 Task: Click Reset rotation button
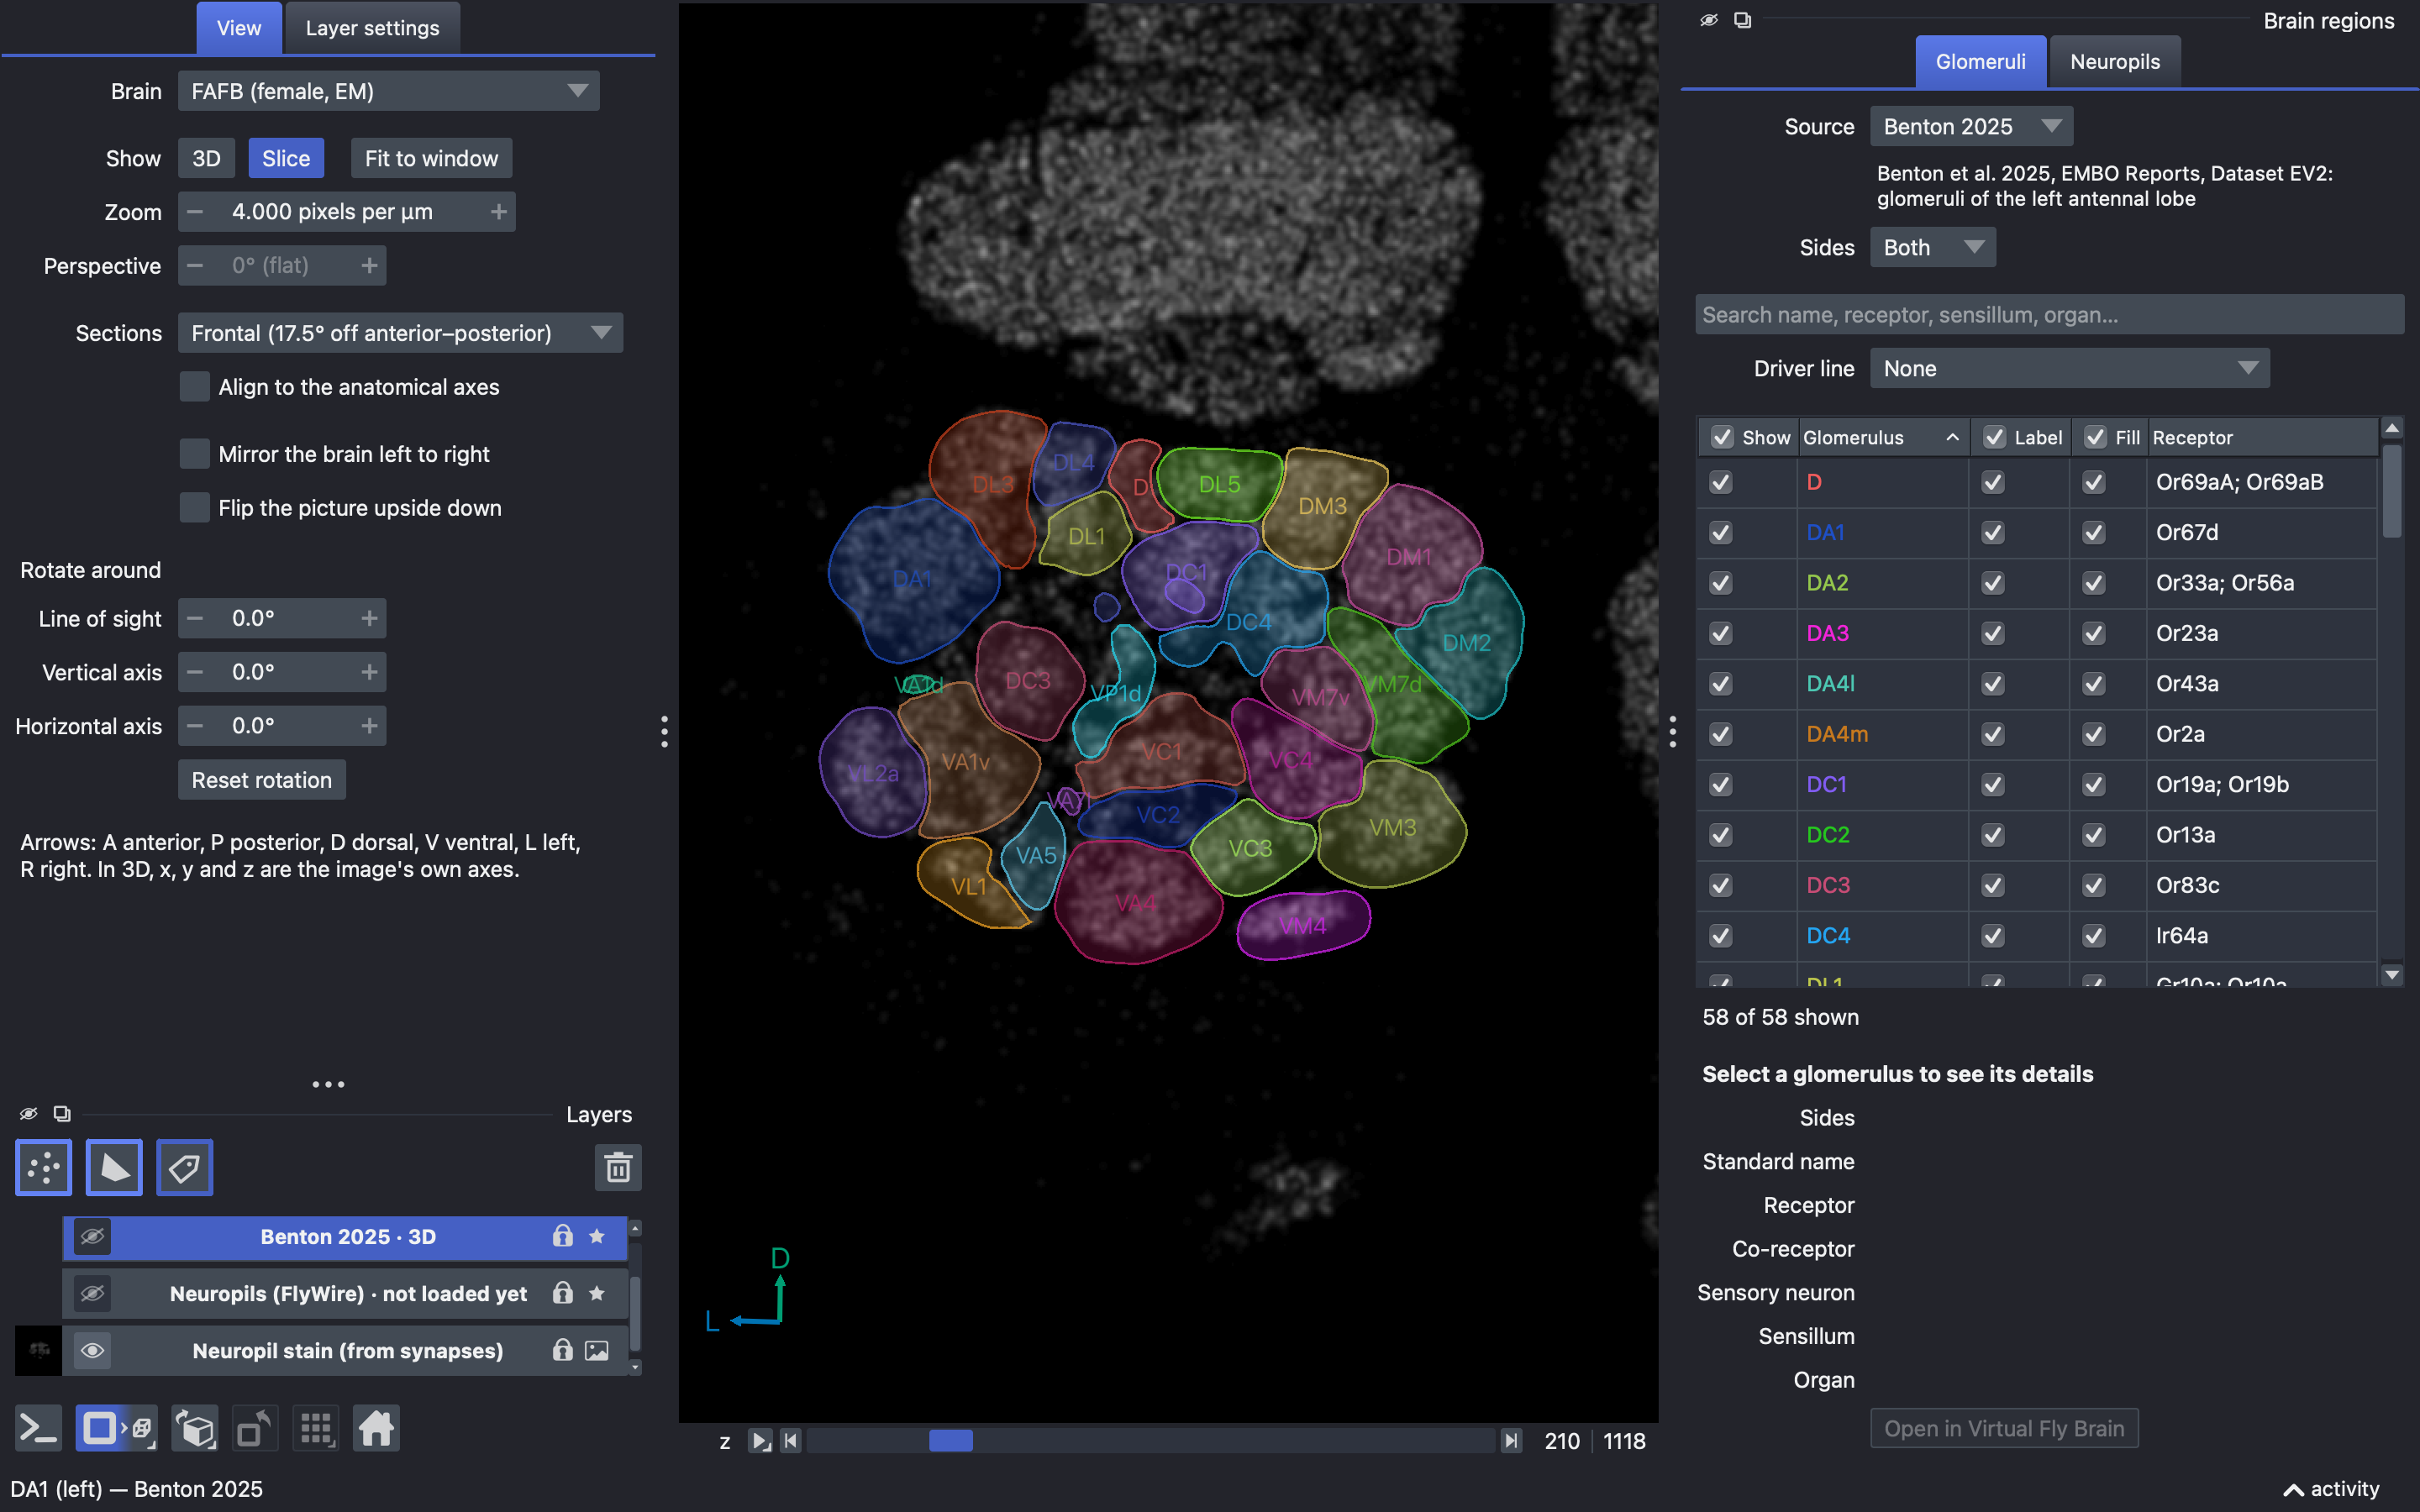(262, 780)
